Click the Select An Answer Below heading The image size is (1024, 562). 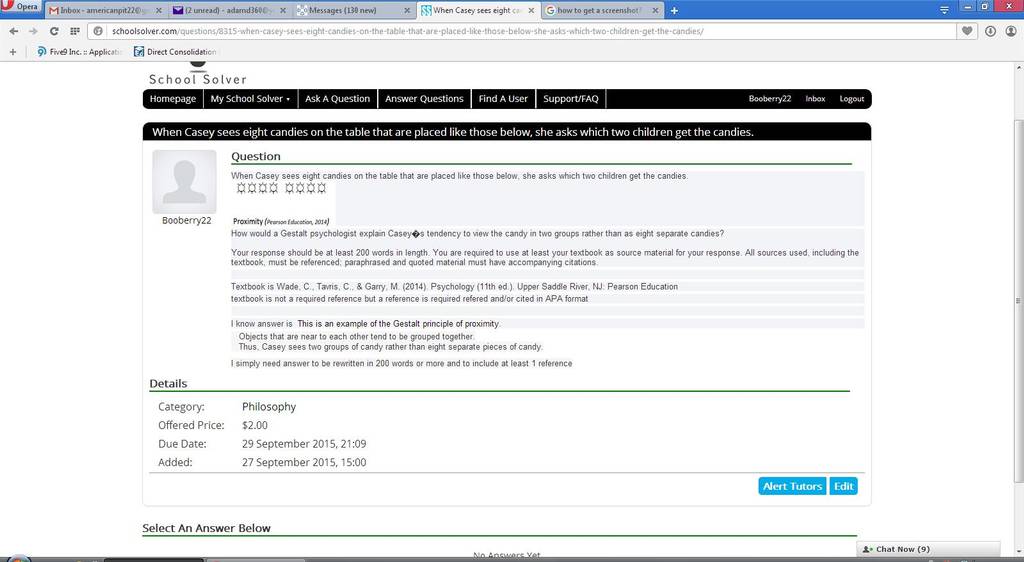click(206, 528)
